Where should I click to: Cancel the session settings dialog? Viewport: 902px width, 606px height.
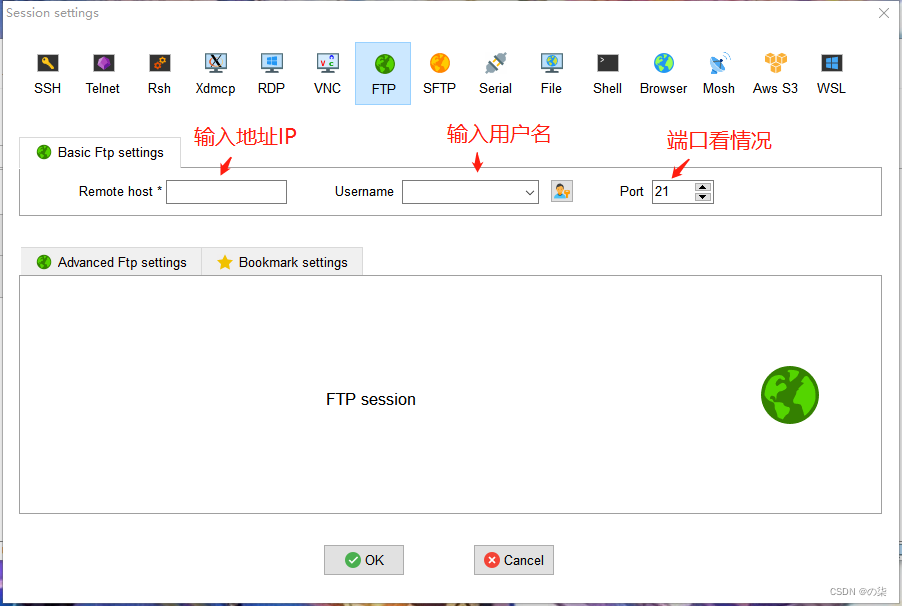tap(513, 560)
